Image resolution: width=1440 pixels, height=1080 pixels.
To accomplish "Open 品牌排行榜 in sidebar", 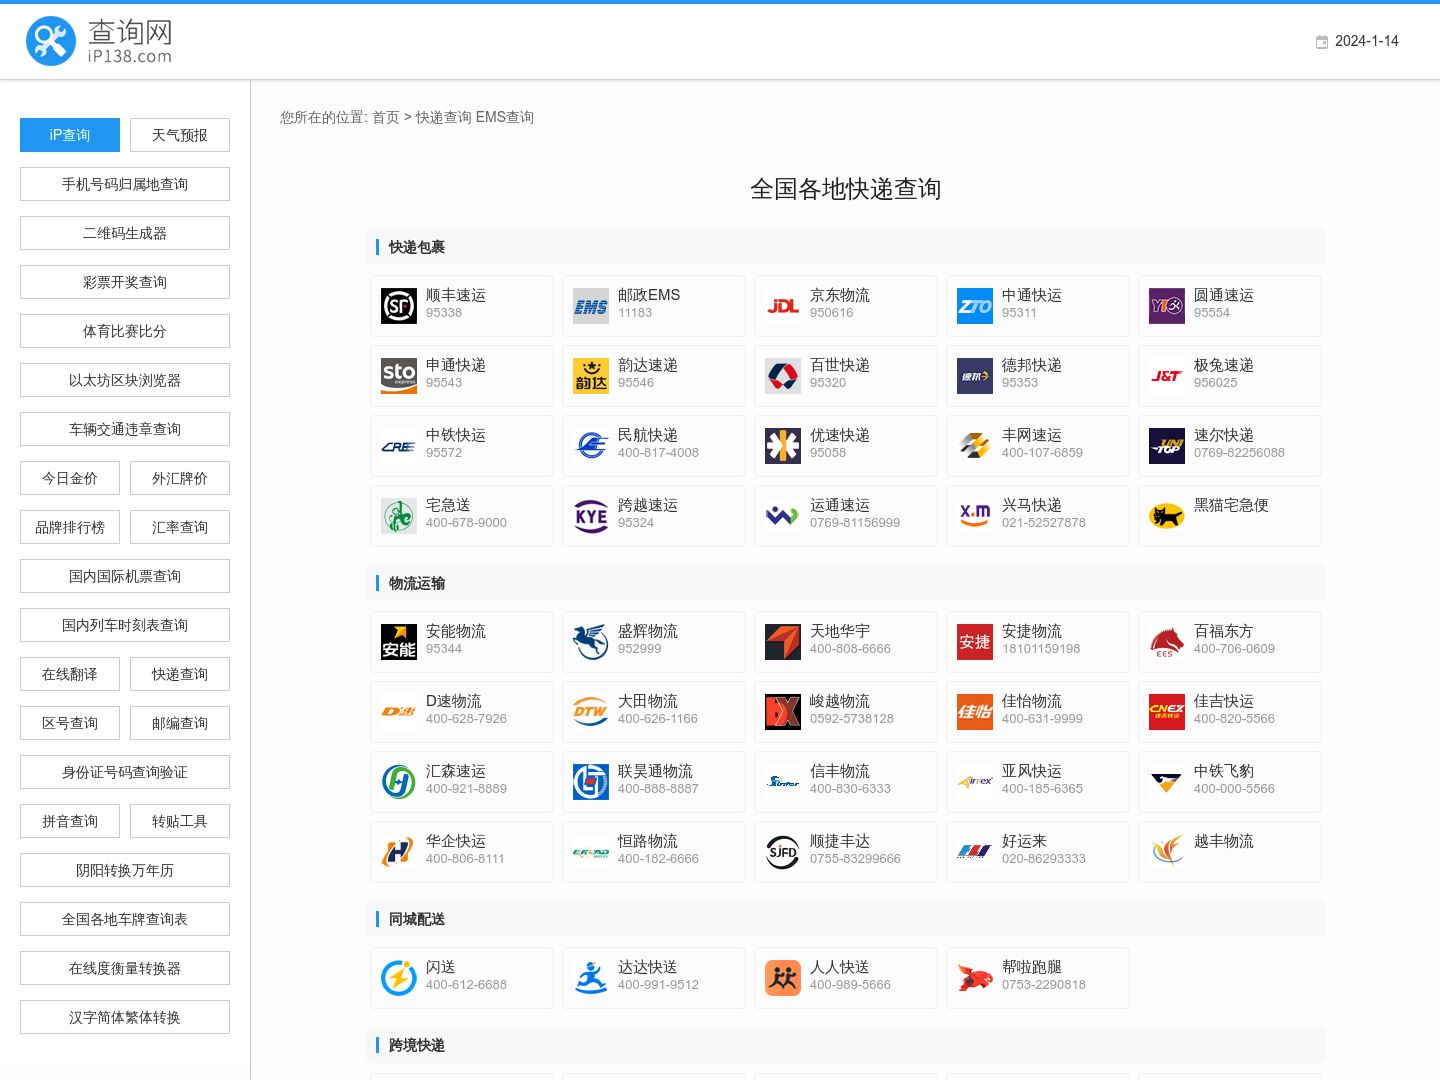I will pos(70,527).
